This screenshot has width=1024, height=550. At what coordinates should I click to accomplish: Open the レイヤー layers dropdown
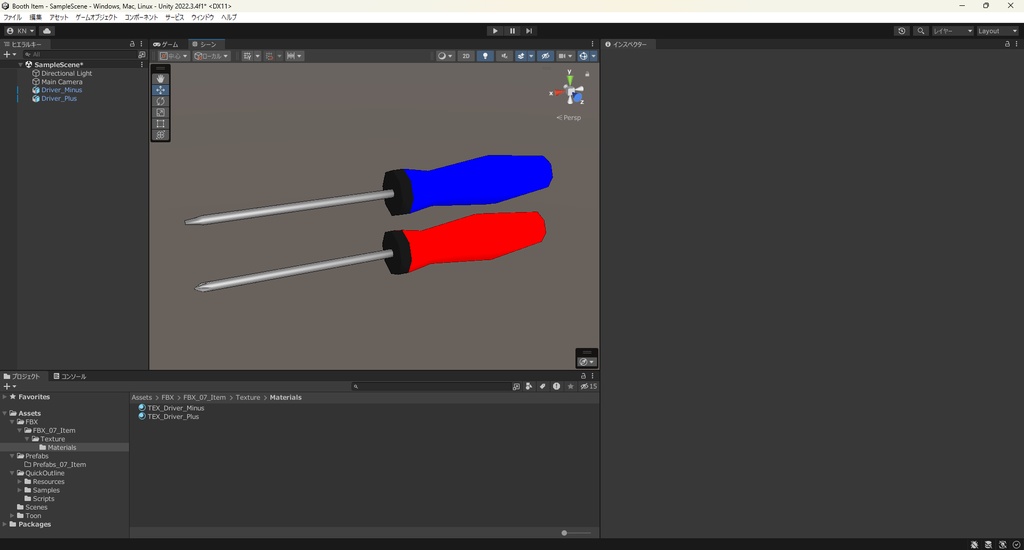(952, 31)
